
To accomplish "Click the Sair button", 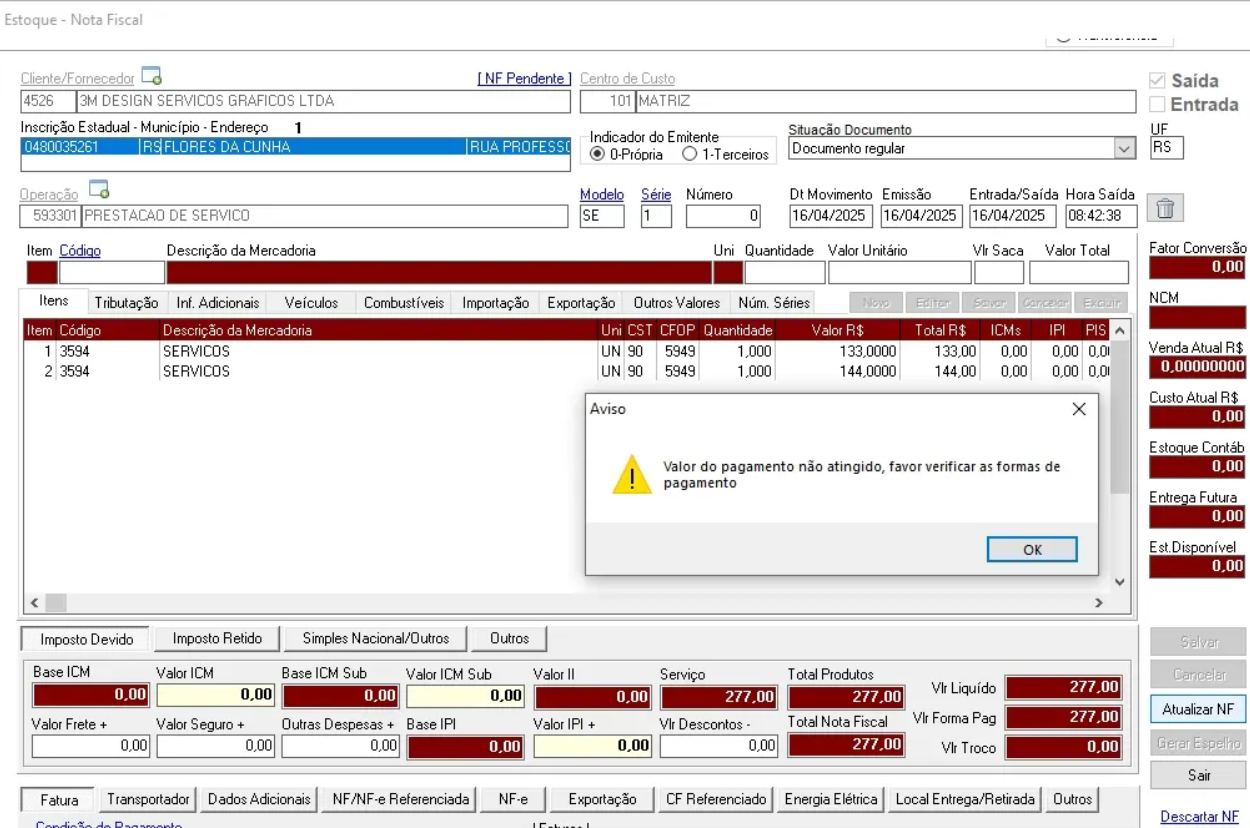I will pyautogui.click(x=1198, y=775).
